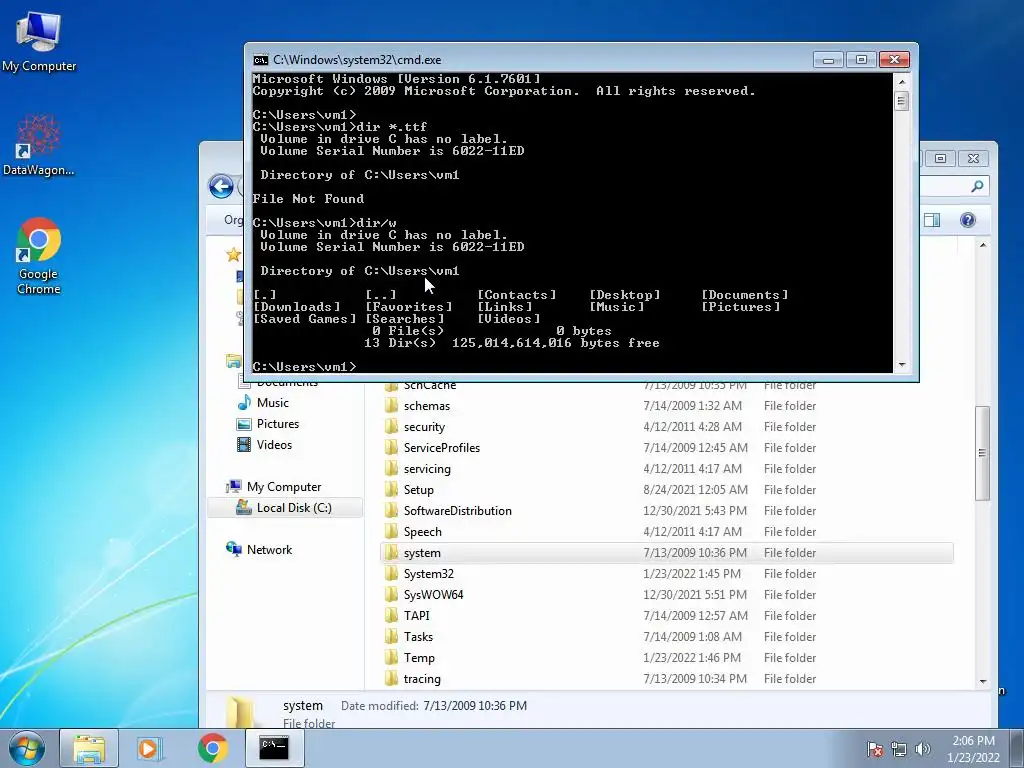Click the System32 folder's yellow folder icon

[x=391, y=574]
